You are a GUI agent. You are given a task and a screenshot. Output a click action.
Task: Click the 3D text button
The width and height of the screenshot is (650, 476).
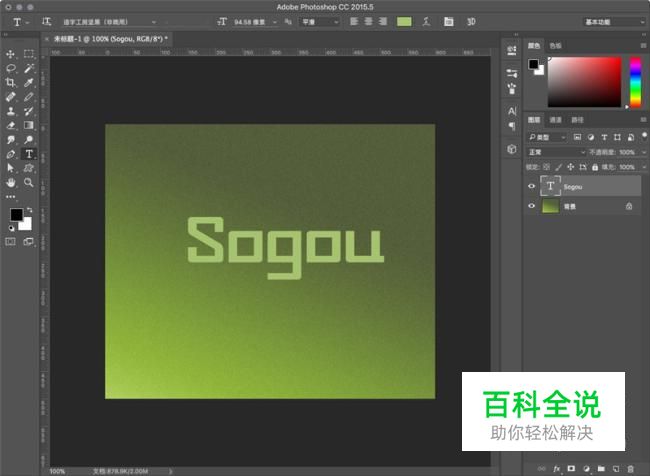pyautogui.click(x=471, y=22)
